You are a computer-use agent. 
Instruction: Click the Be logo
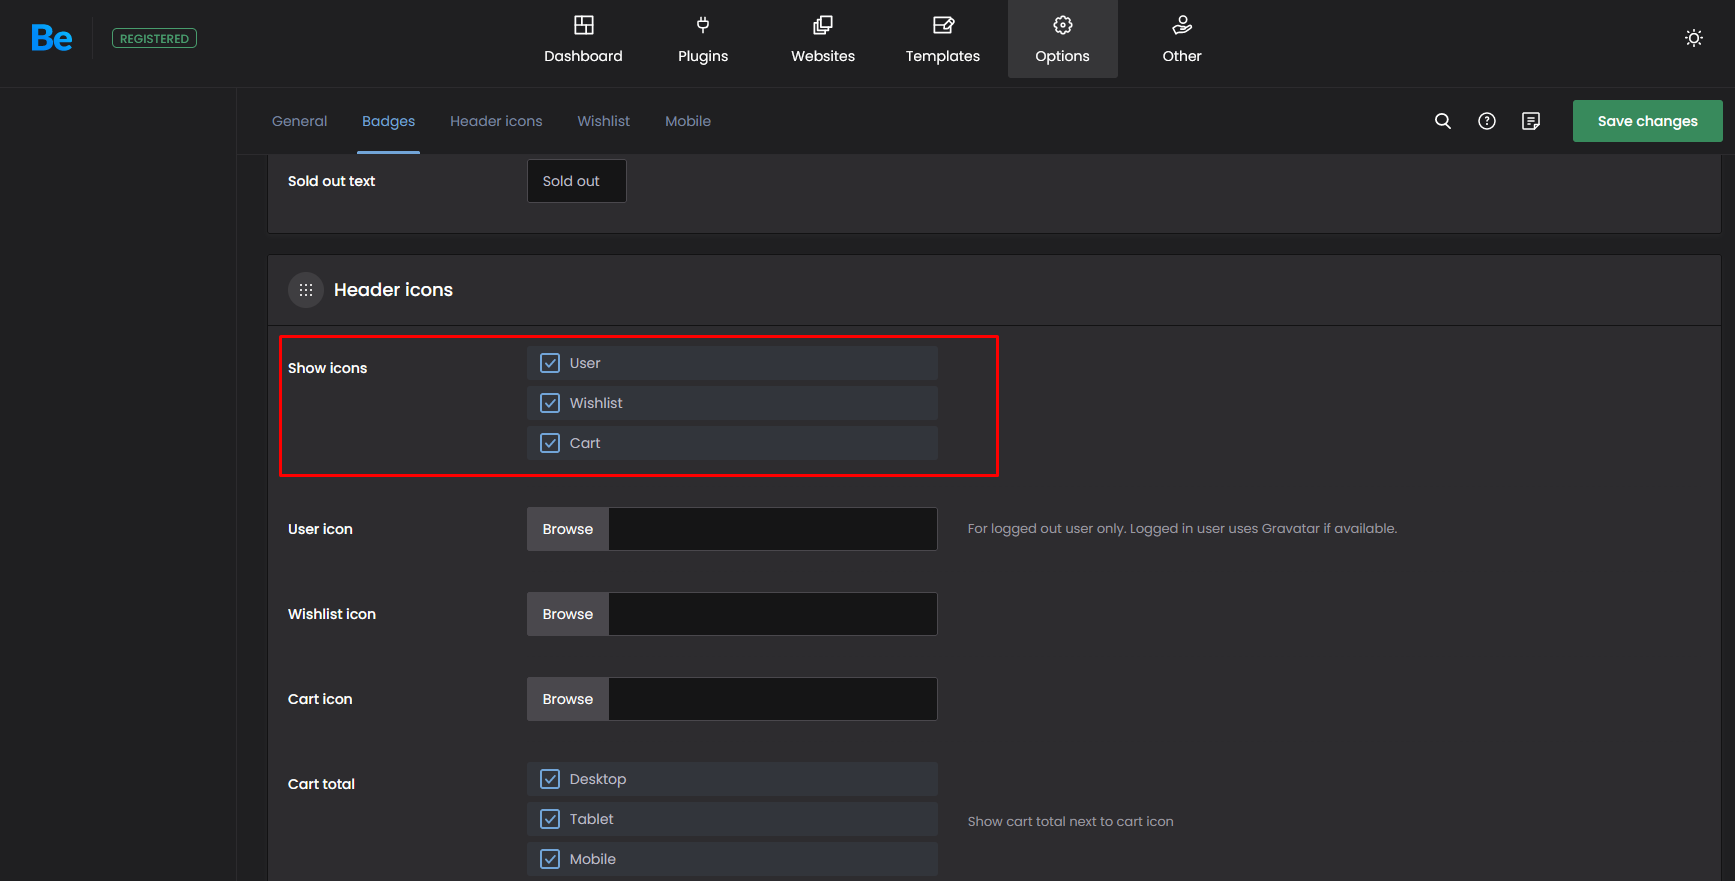point(52,38)
